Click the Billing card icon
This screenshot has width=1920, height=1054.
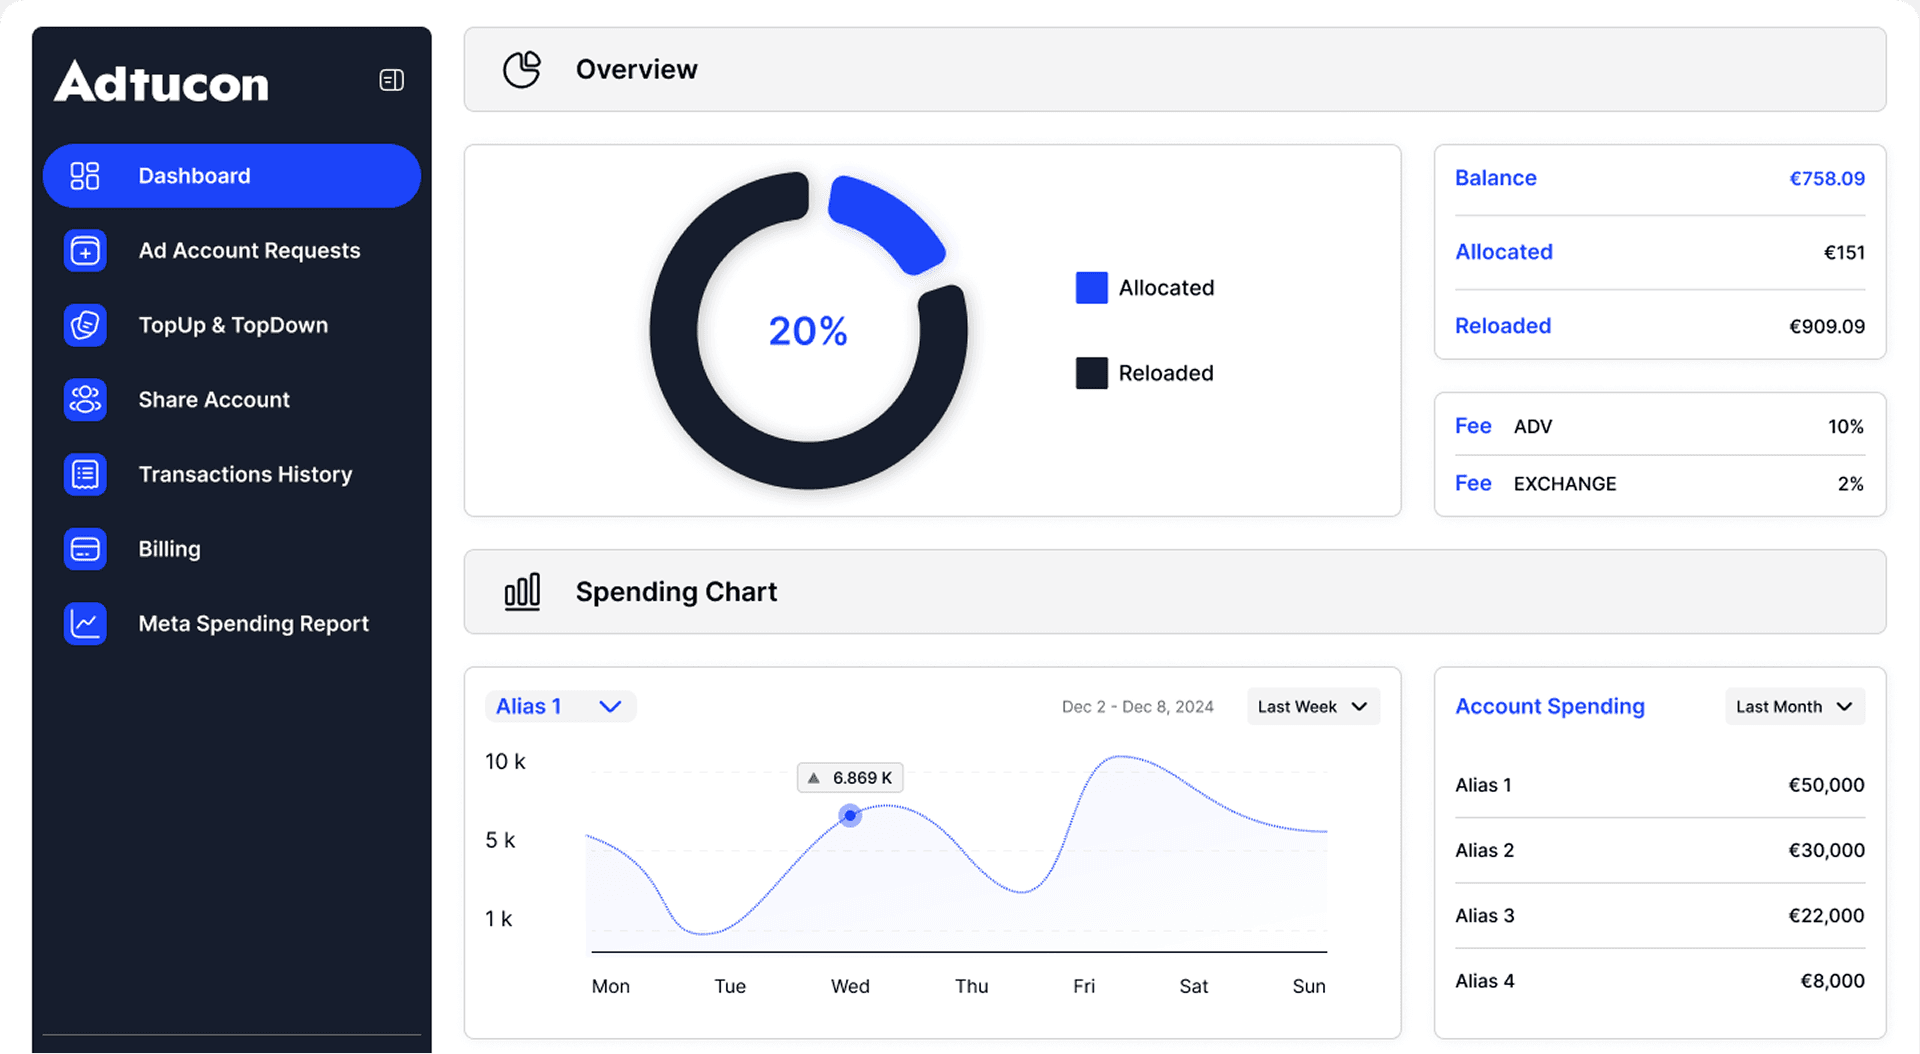coord(85,549)
